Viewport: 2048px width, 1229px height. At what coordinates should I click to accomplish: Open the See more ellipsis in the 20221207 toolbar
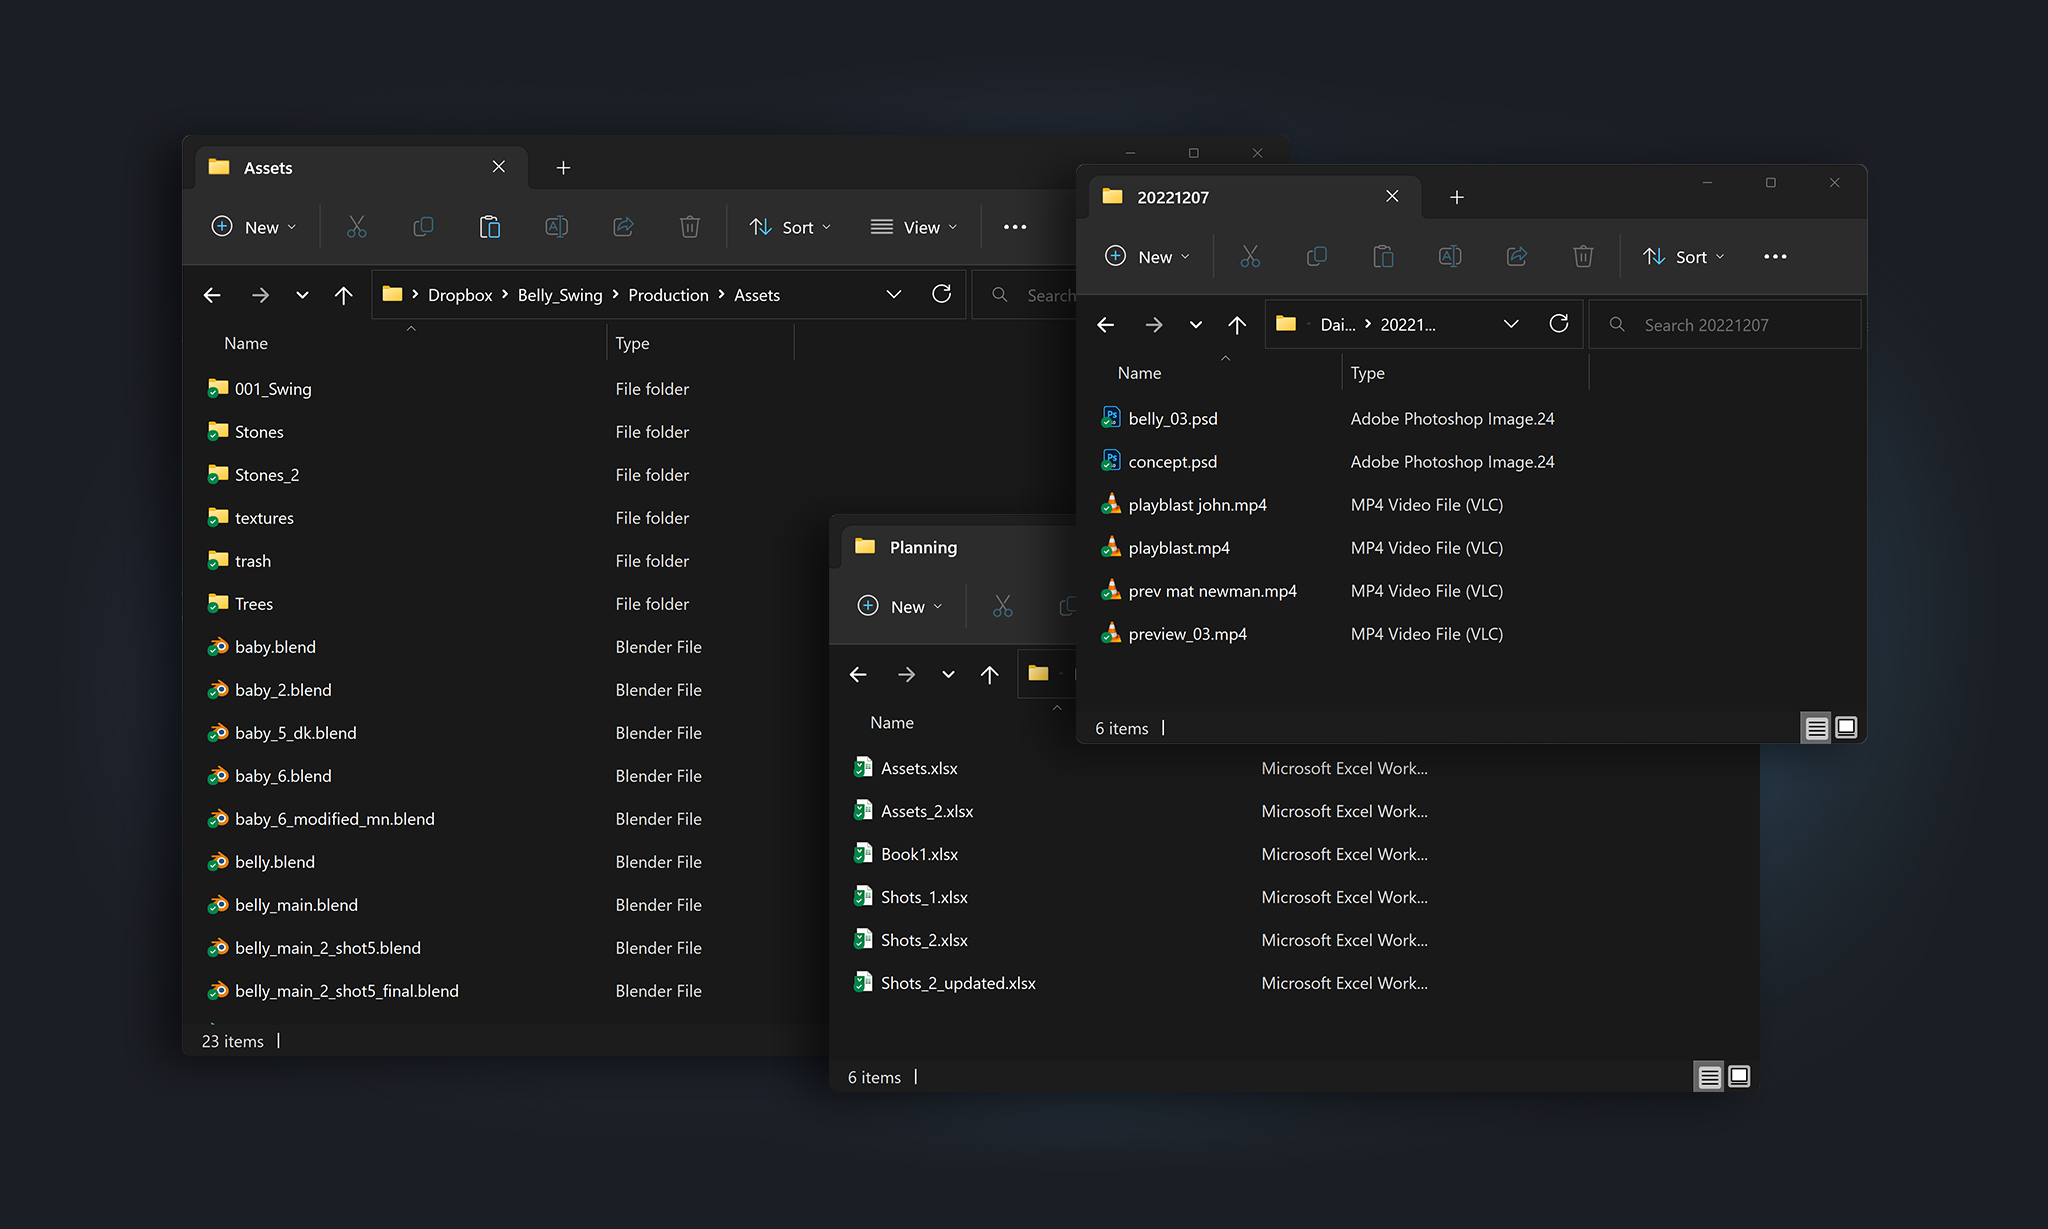[x=1775, y=256]
